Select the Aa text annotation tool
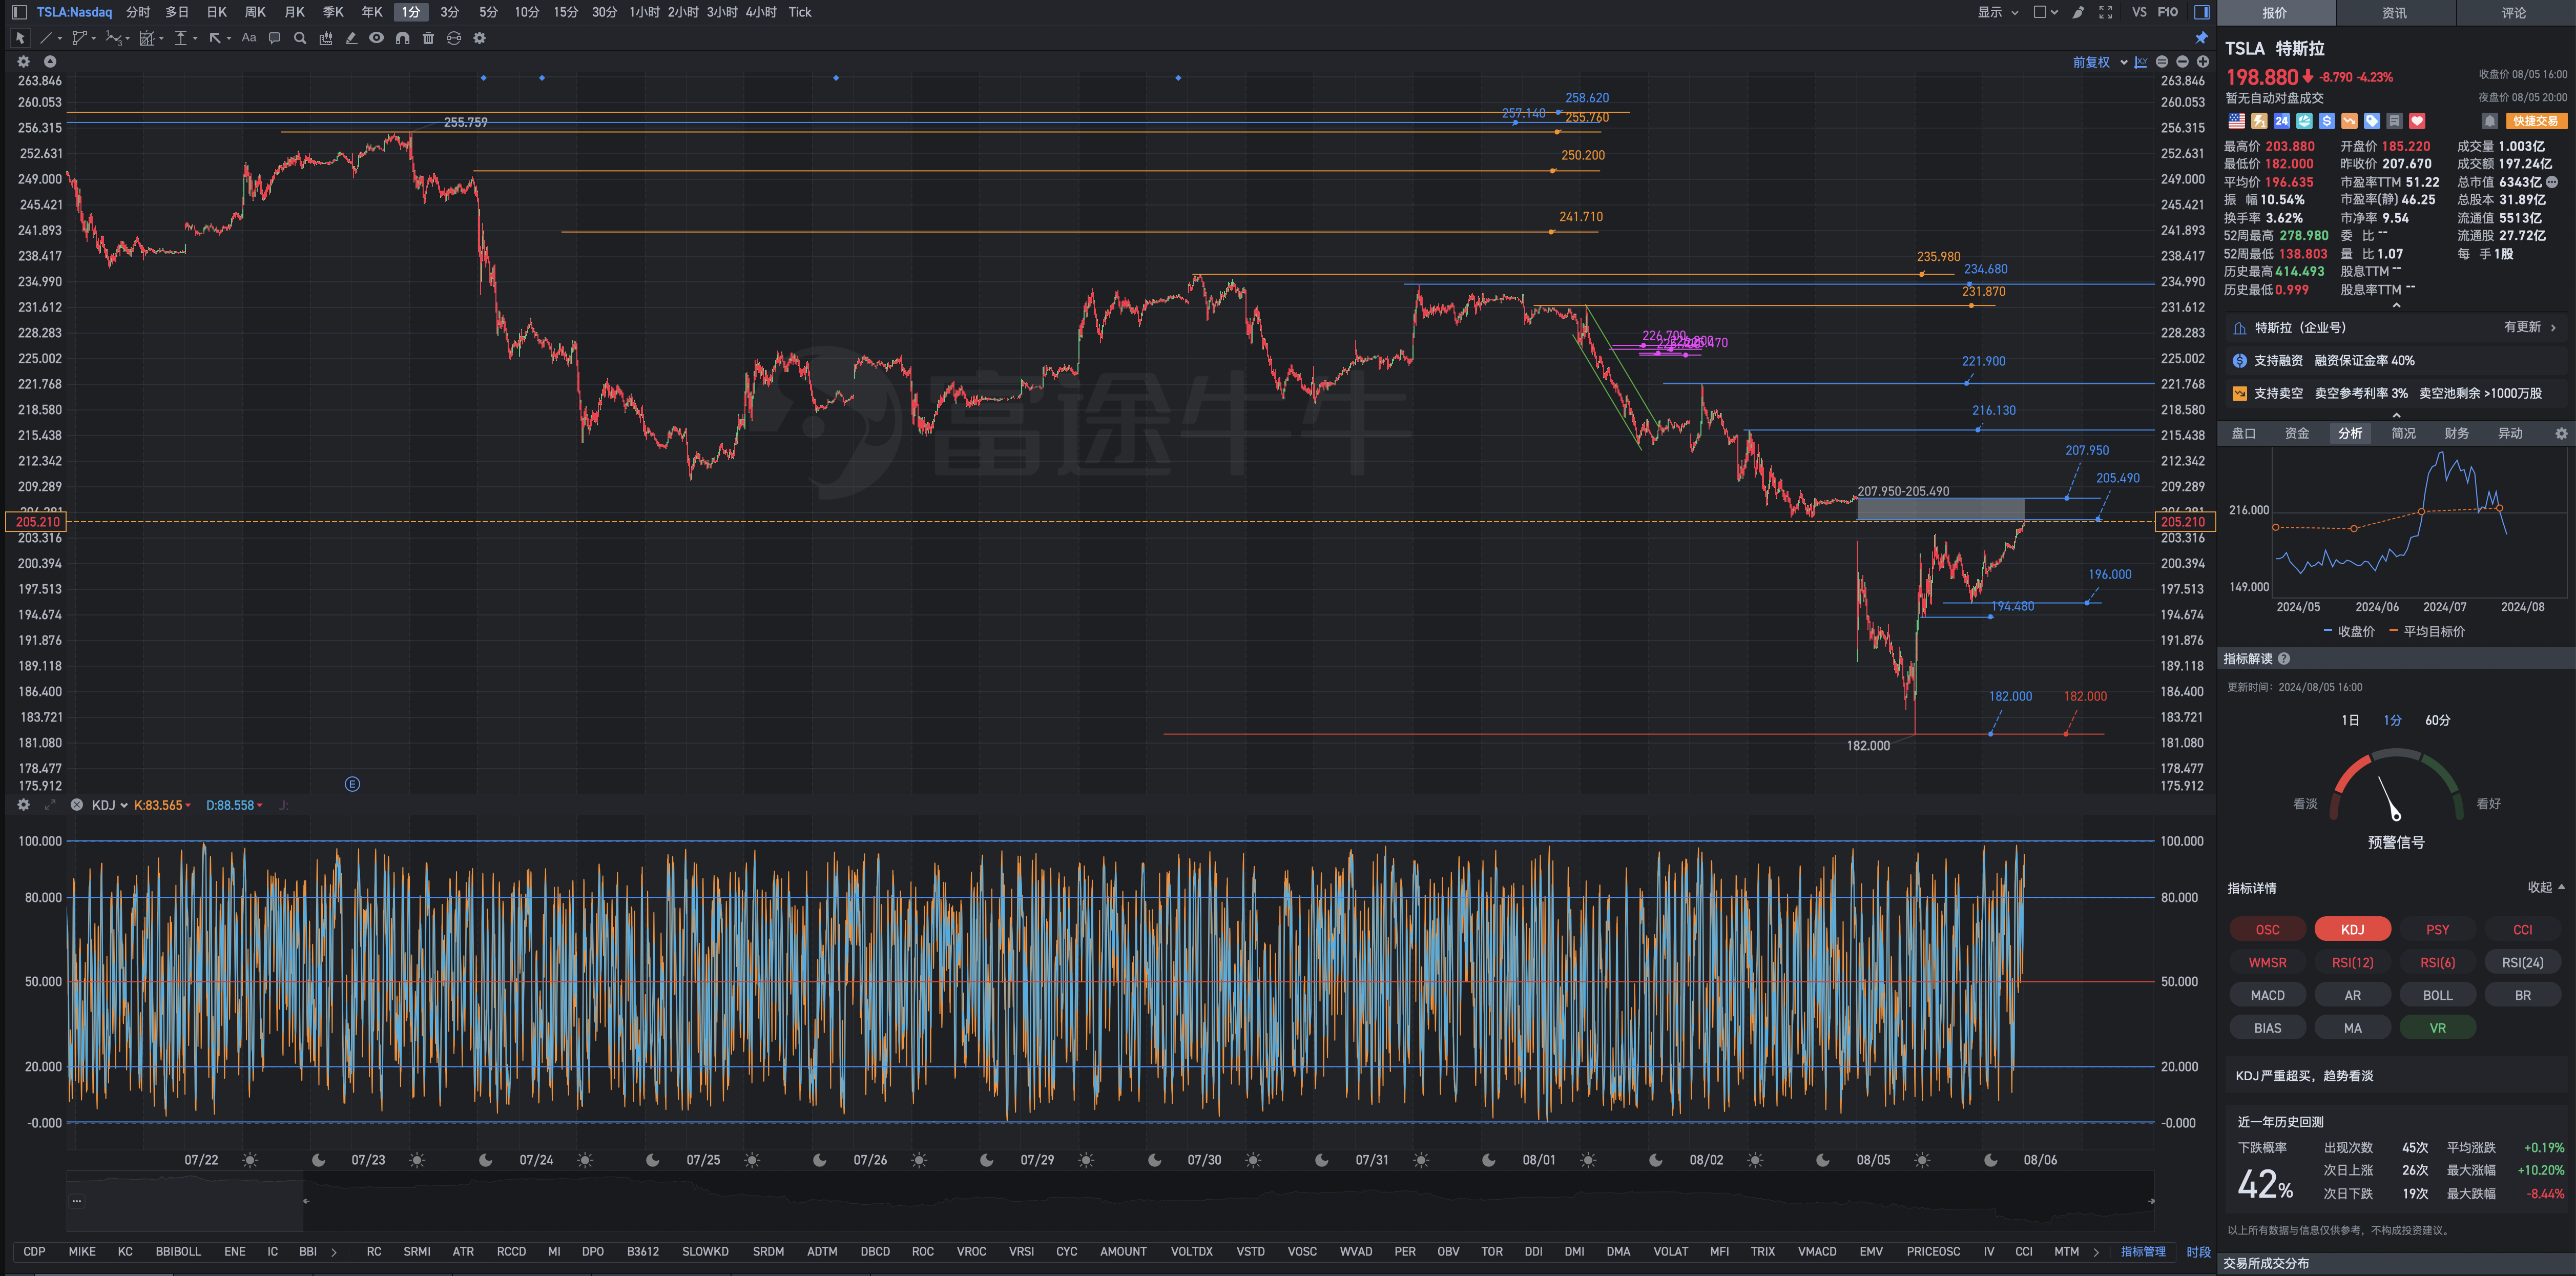Viewport: 2576px width, 1276px height. (249, 38)
